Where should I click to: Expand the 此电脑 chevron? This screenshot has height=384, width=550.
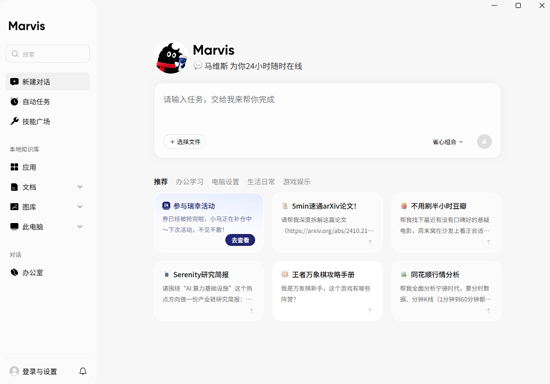[x=80, y=227]
